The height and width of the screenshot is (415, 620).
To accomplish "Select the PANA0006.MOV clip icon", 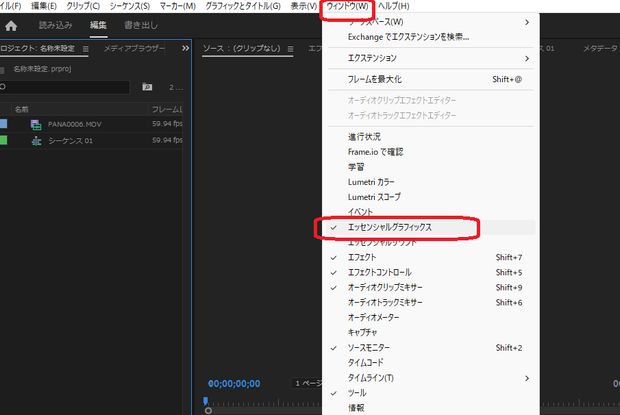I will (x=36, y=124).
